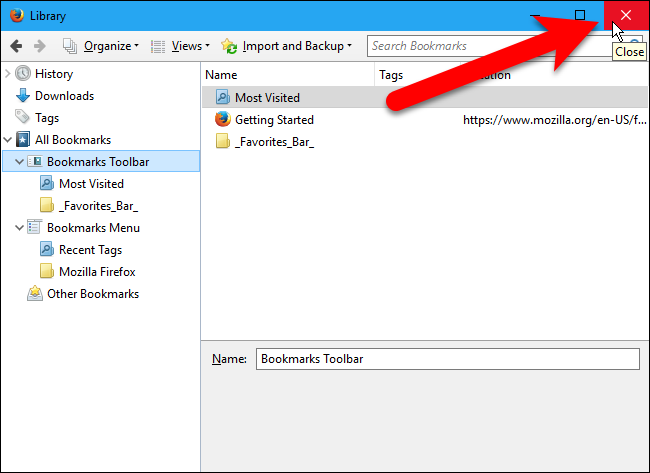Click the mozilla.org URL of Getting Started
The height and width of the screenshot is (473, 650).
click(x=554, y=120)
